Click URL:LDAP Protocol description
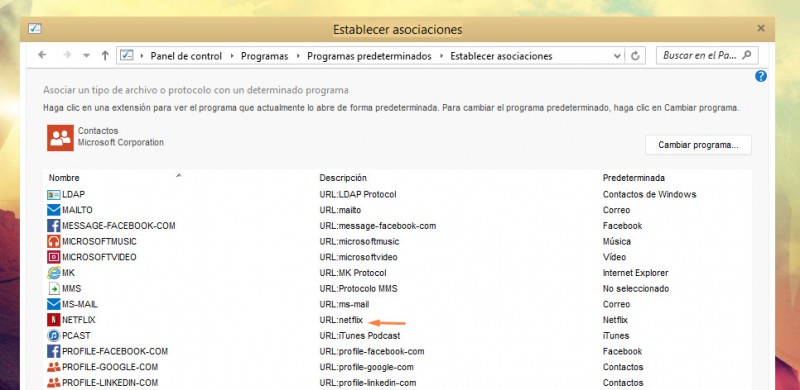This screenshot has width=800, height=390. 358,194
